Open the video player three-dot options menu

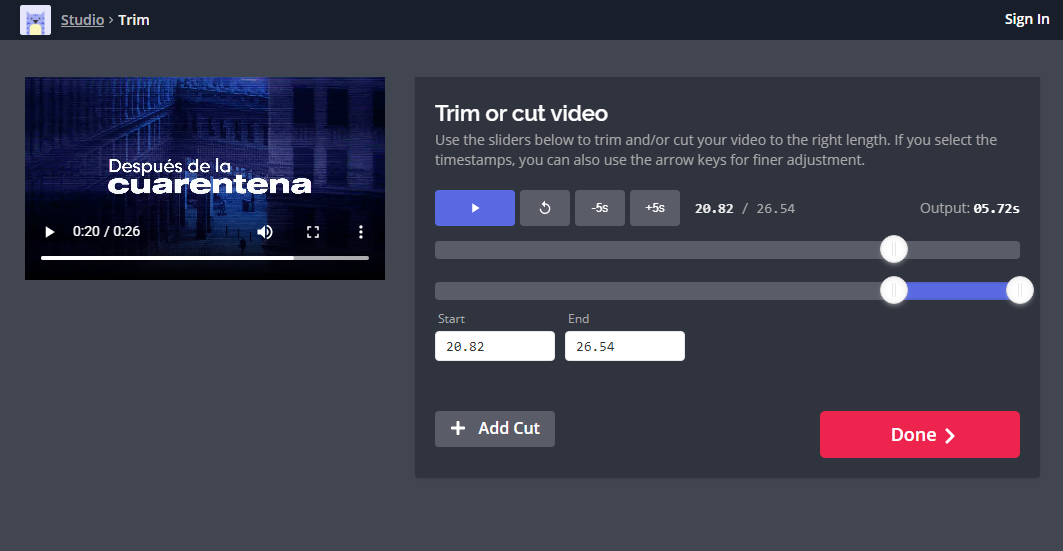(x=361, y=232)
